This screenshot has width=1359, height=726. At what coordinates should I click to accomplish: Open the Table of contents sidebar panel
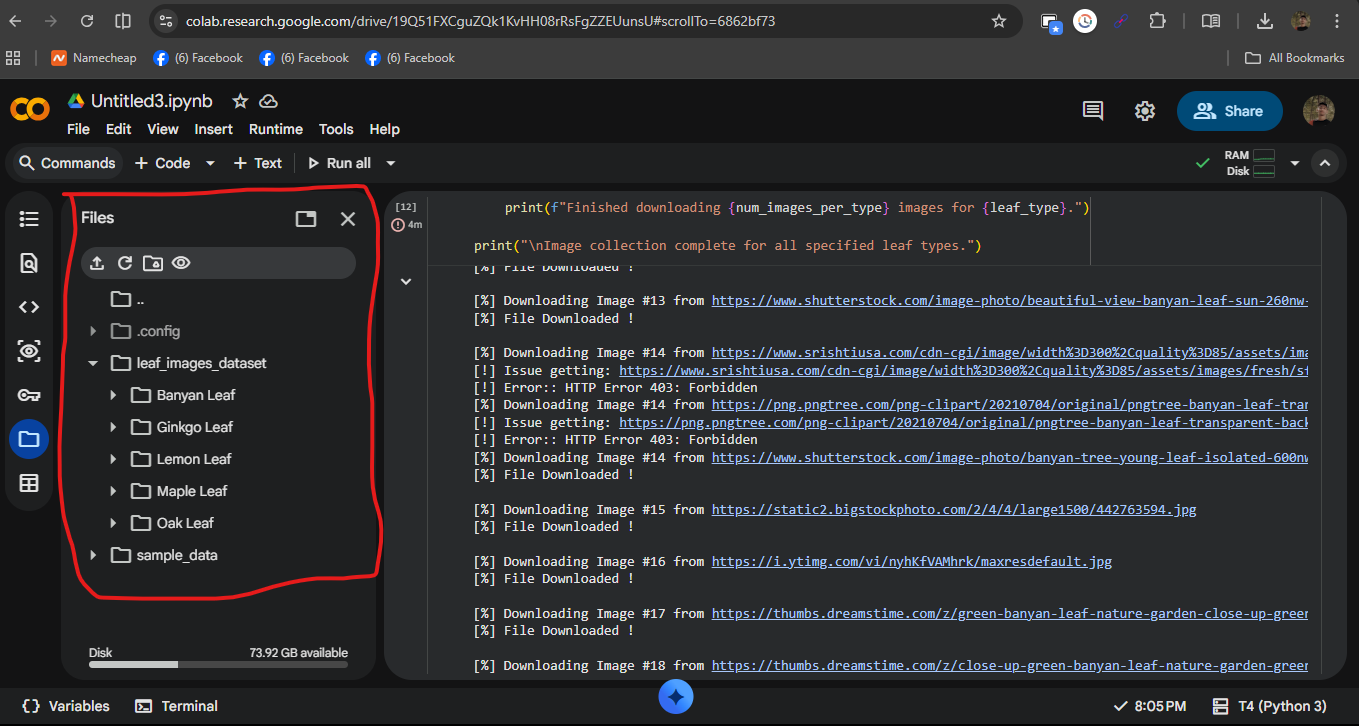click(x=29, y=219)
